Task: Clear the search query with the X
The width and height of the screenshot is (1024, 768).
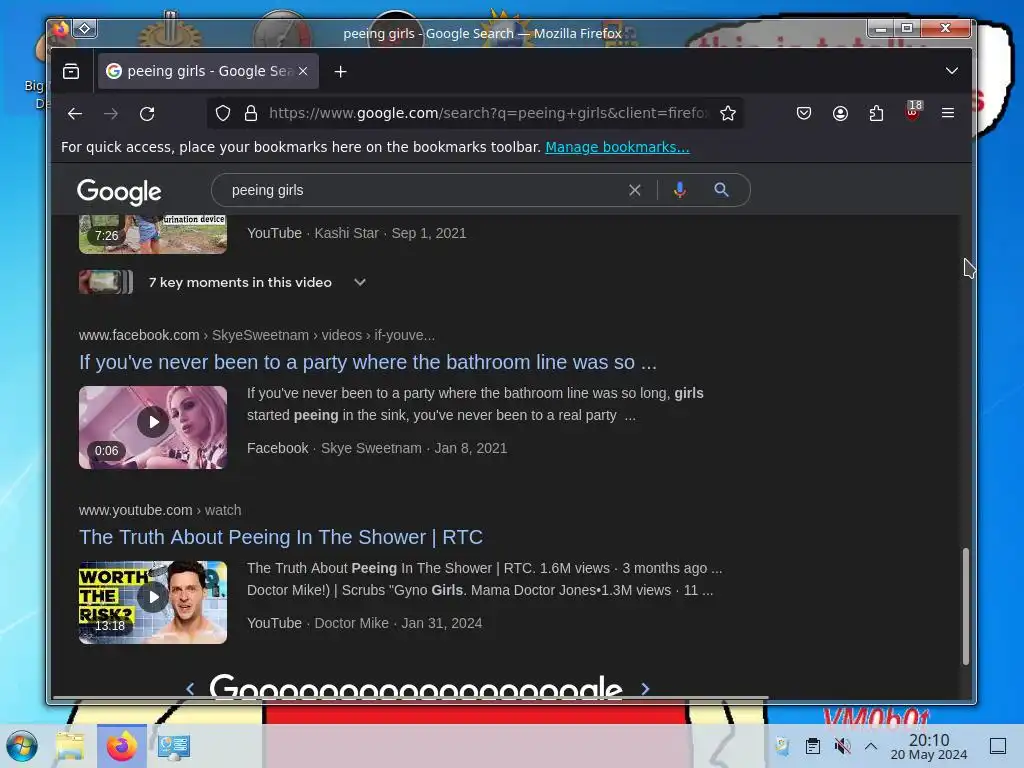Action: coord(634,190)
